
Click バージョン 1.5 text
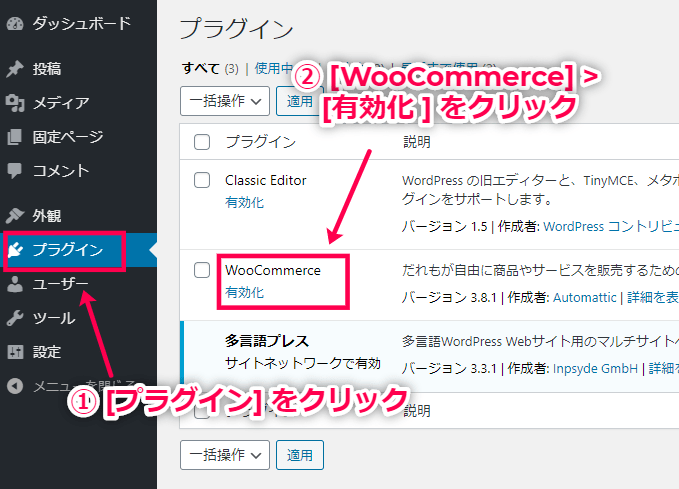444,226
